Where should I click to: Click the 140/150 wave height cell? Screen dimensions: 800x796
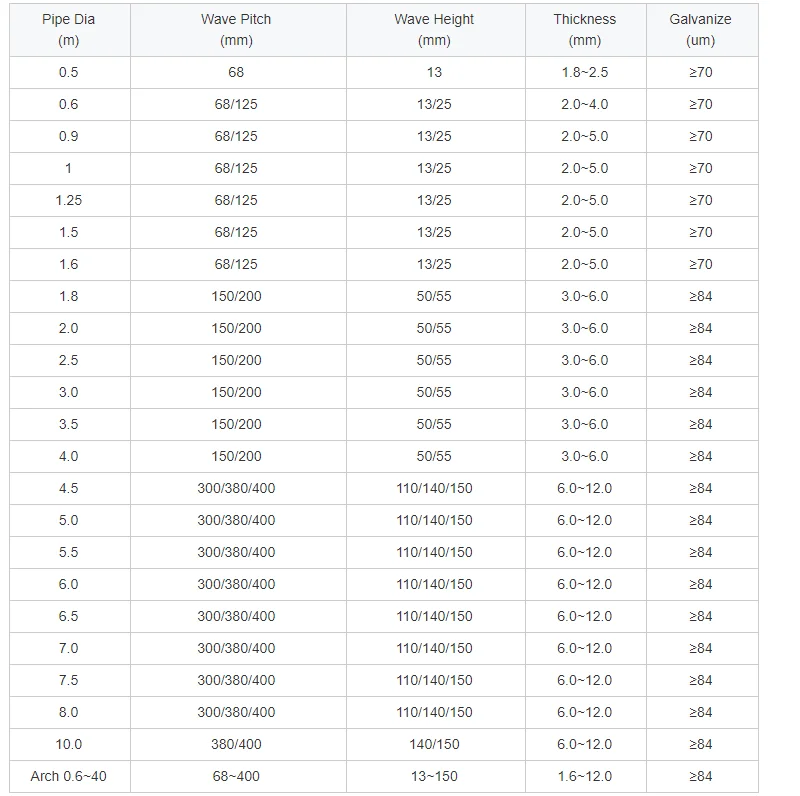coord(434,744)
